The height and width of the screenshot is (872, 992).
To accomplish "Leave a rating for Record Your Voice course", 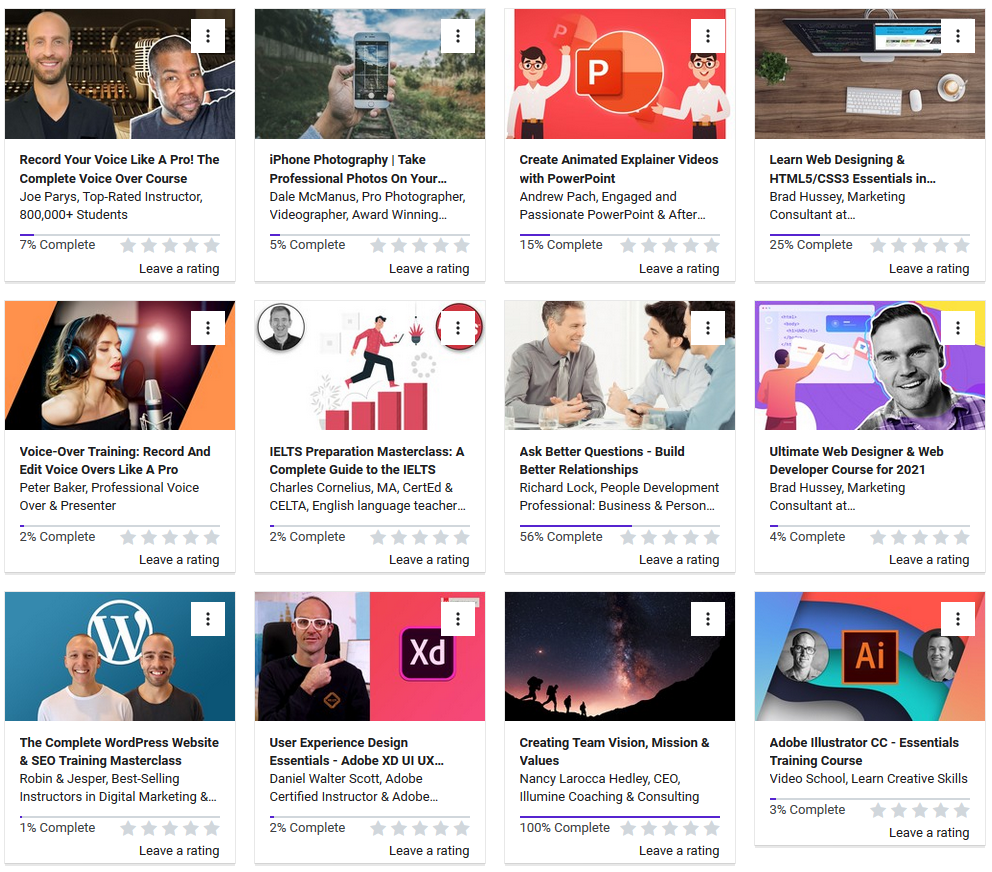I will 179,268.
